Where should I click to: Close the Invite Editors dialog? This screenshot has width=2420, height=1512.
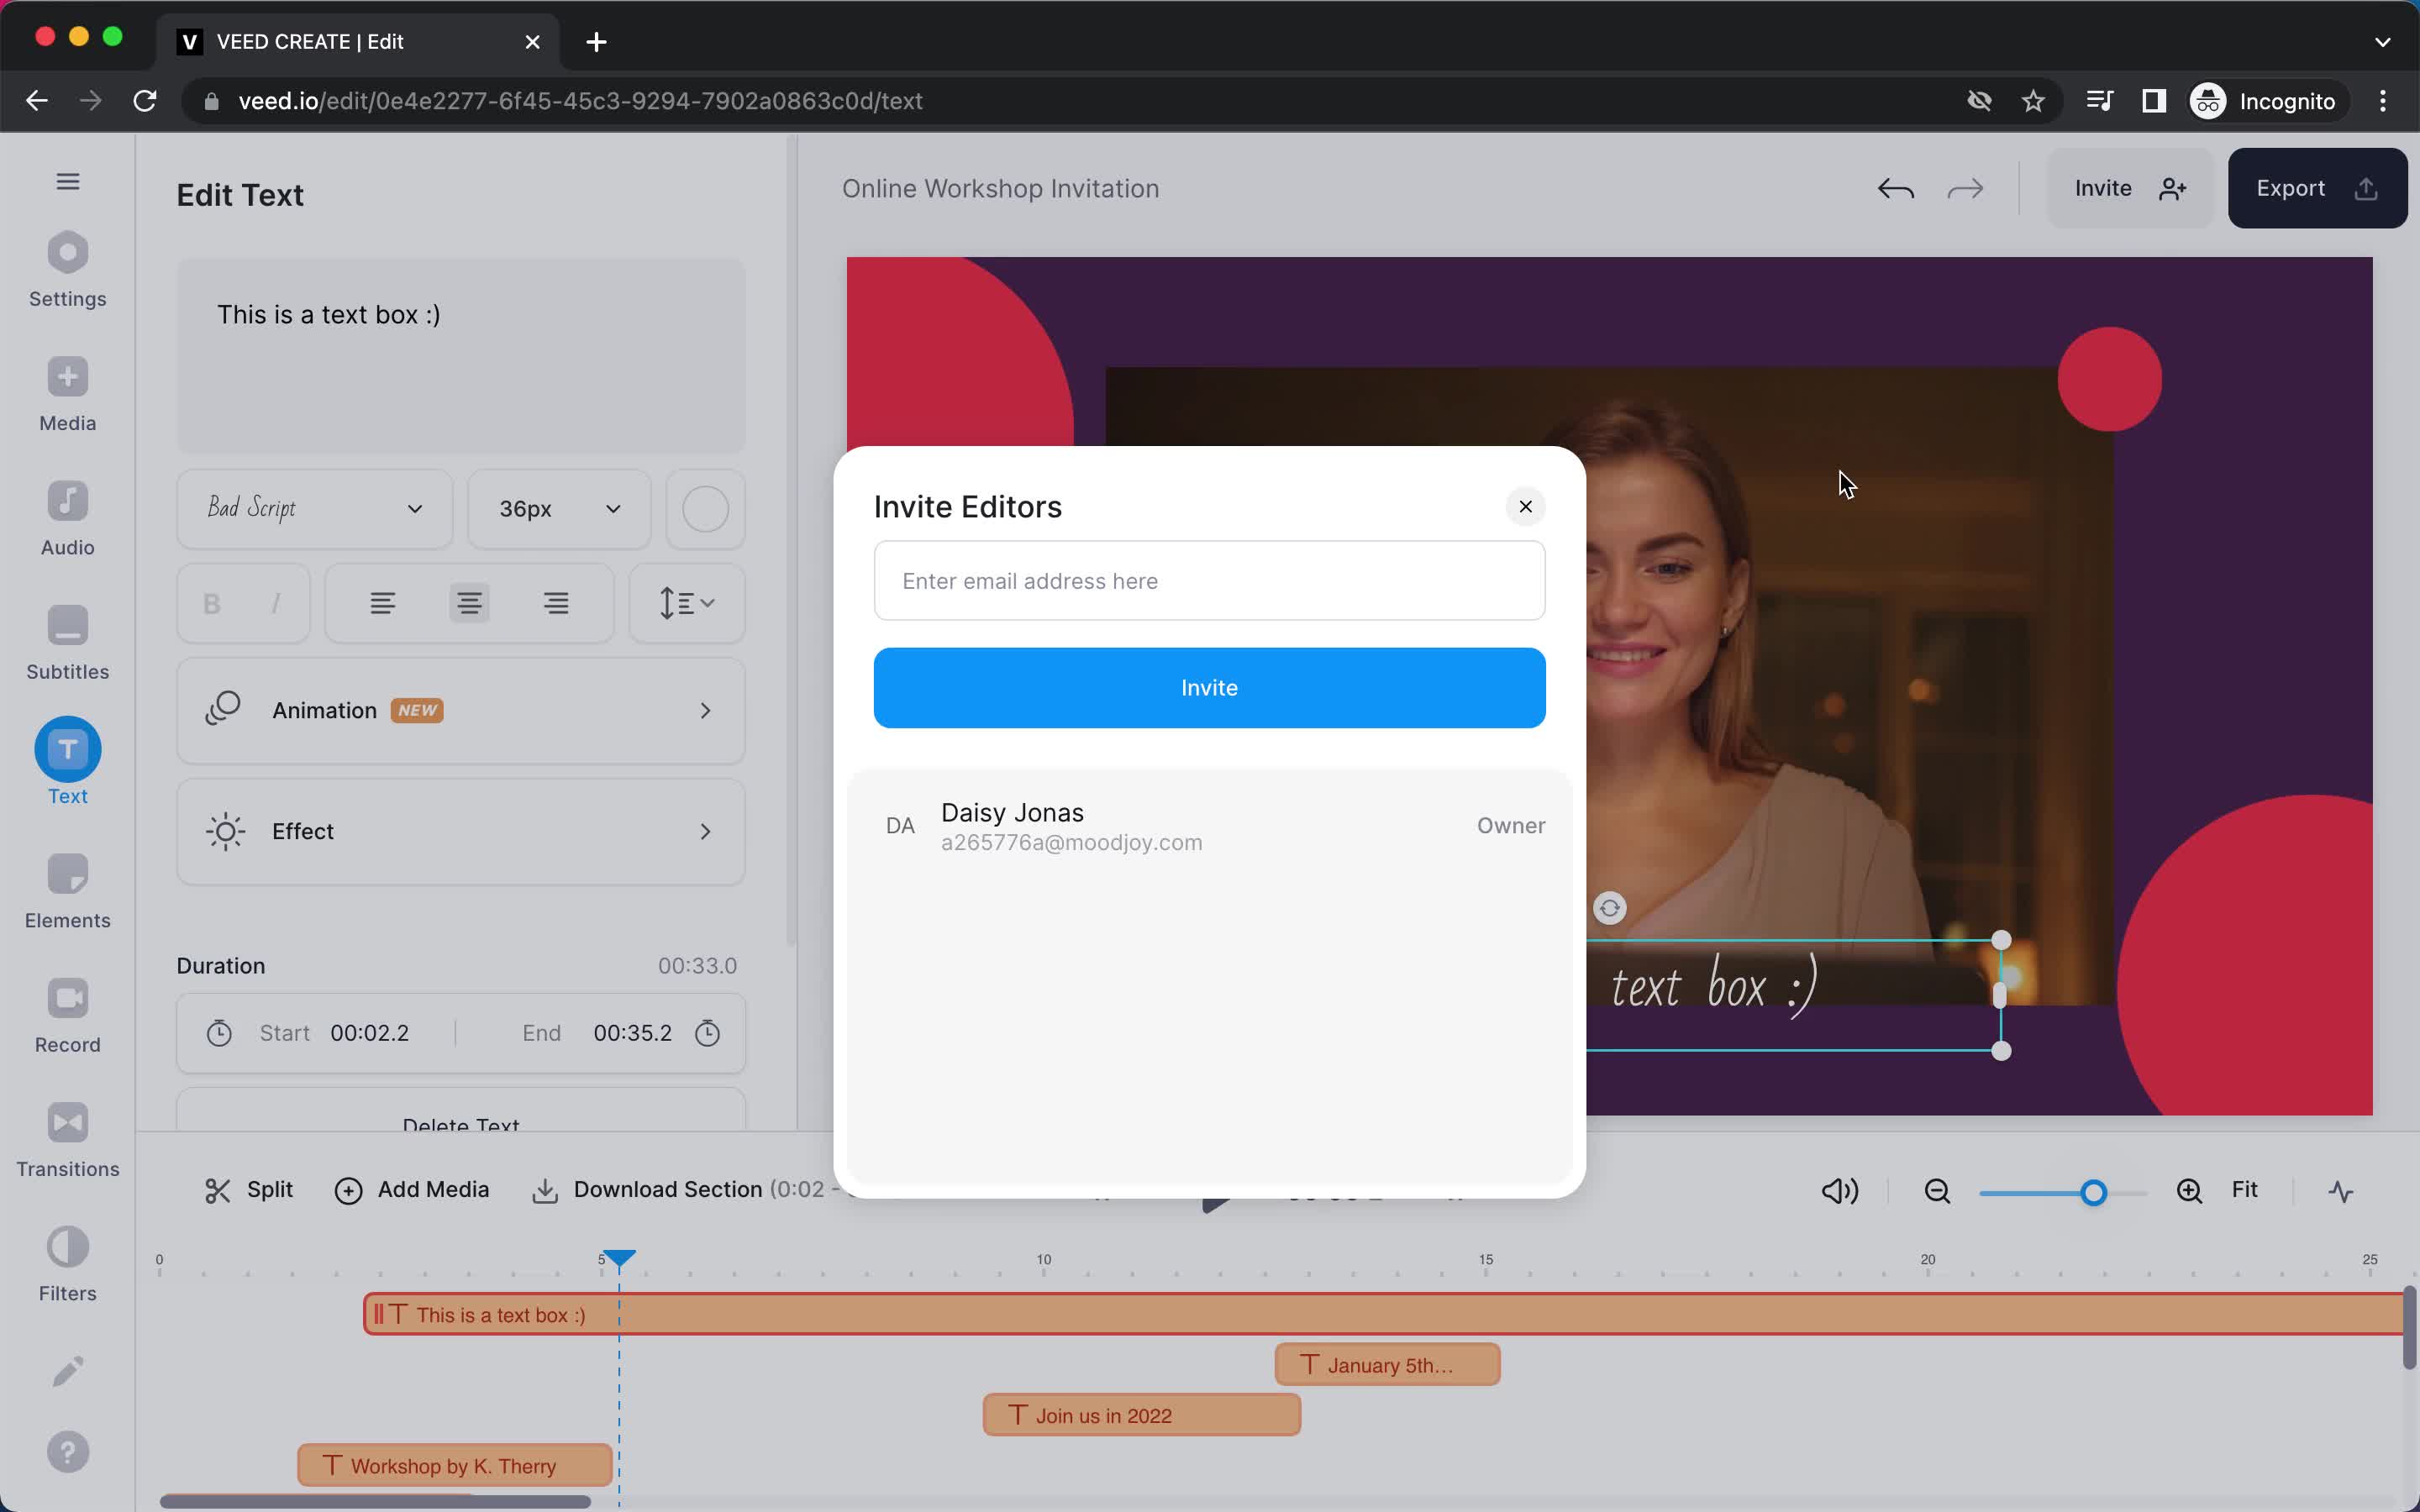click(1525, 507)
